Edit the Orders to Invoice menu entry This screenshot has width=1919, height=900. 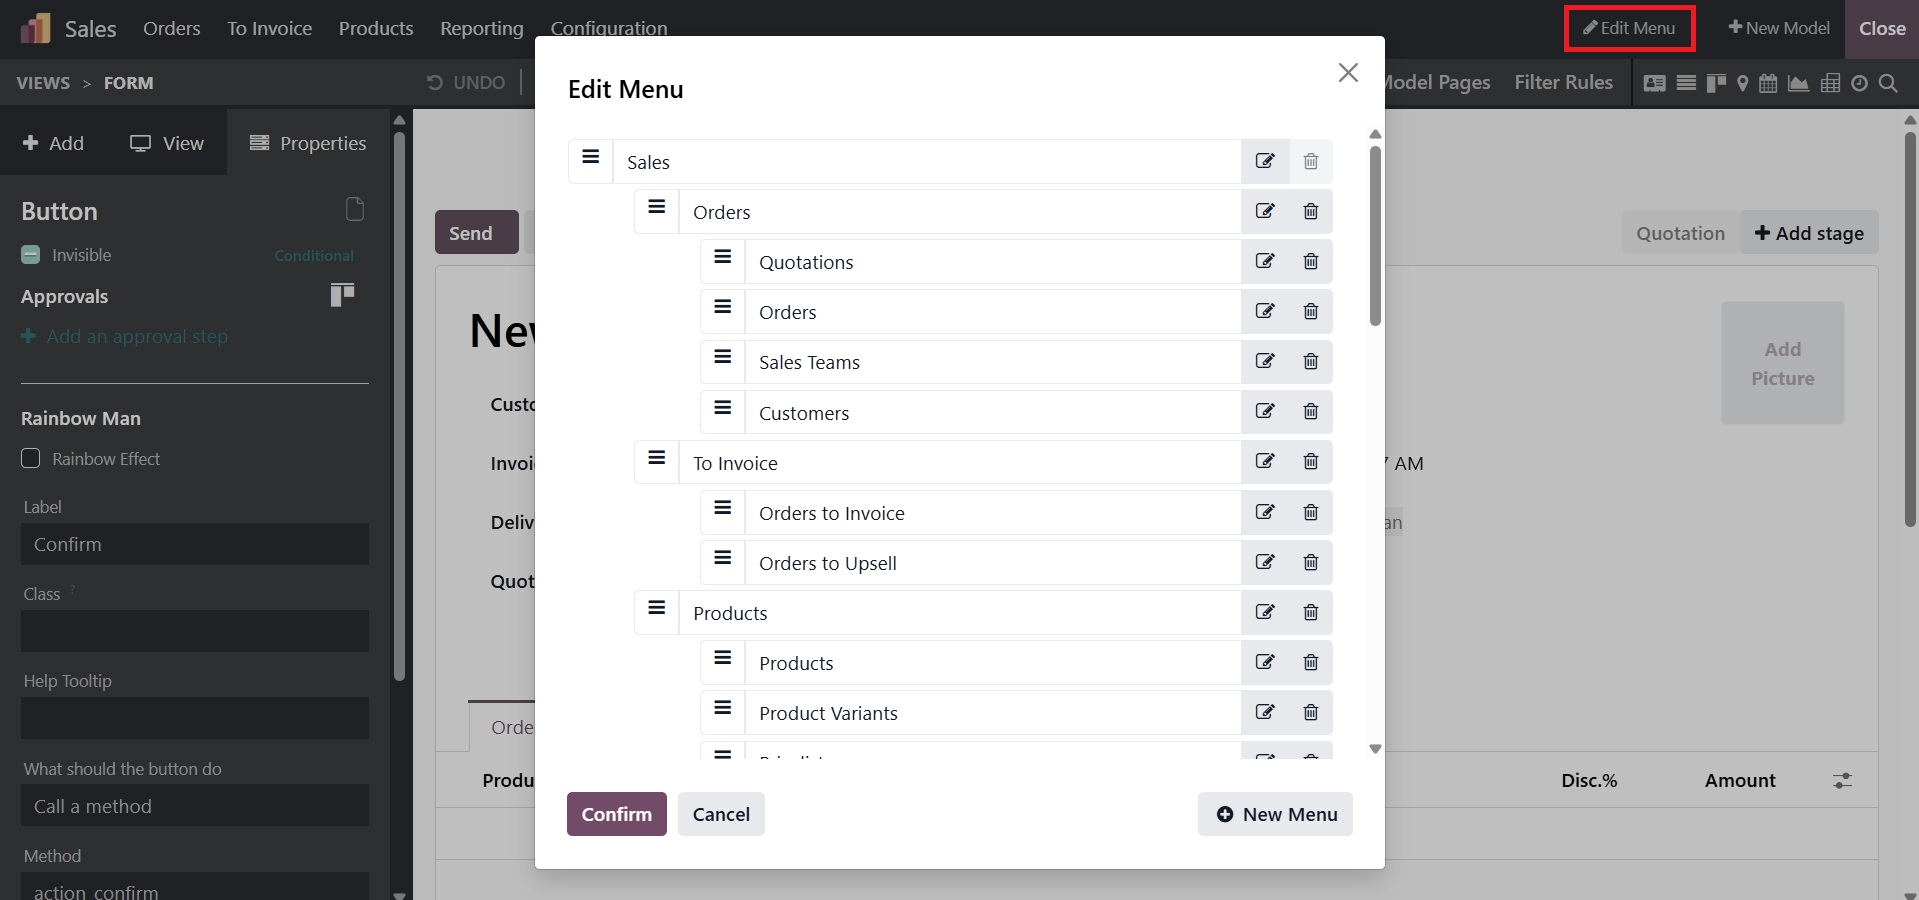pos(1265,513)
